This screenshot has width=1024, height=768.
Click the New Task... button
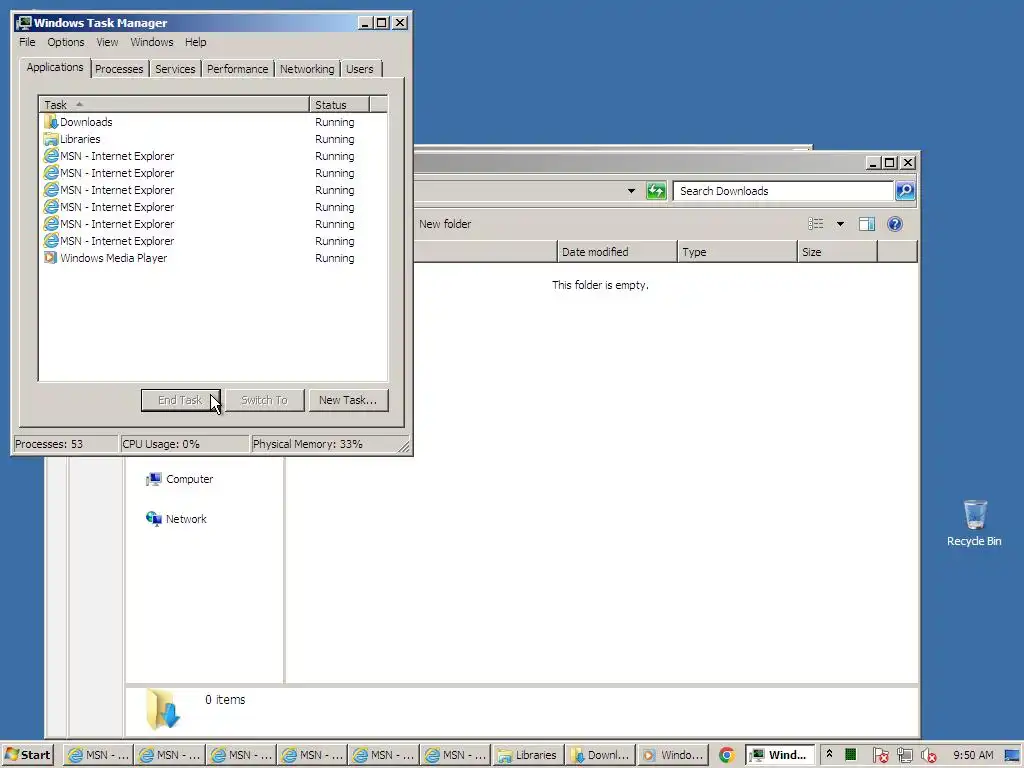[x=348, y=400]
